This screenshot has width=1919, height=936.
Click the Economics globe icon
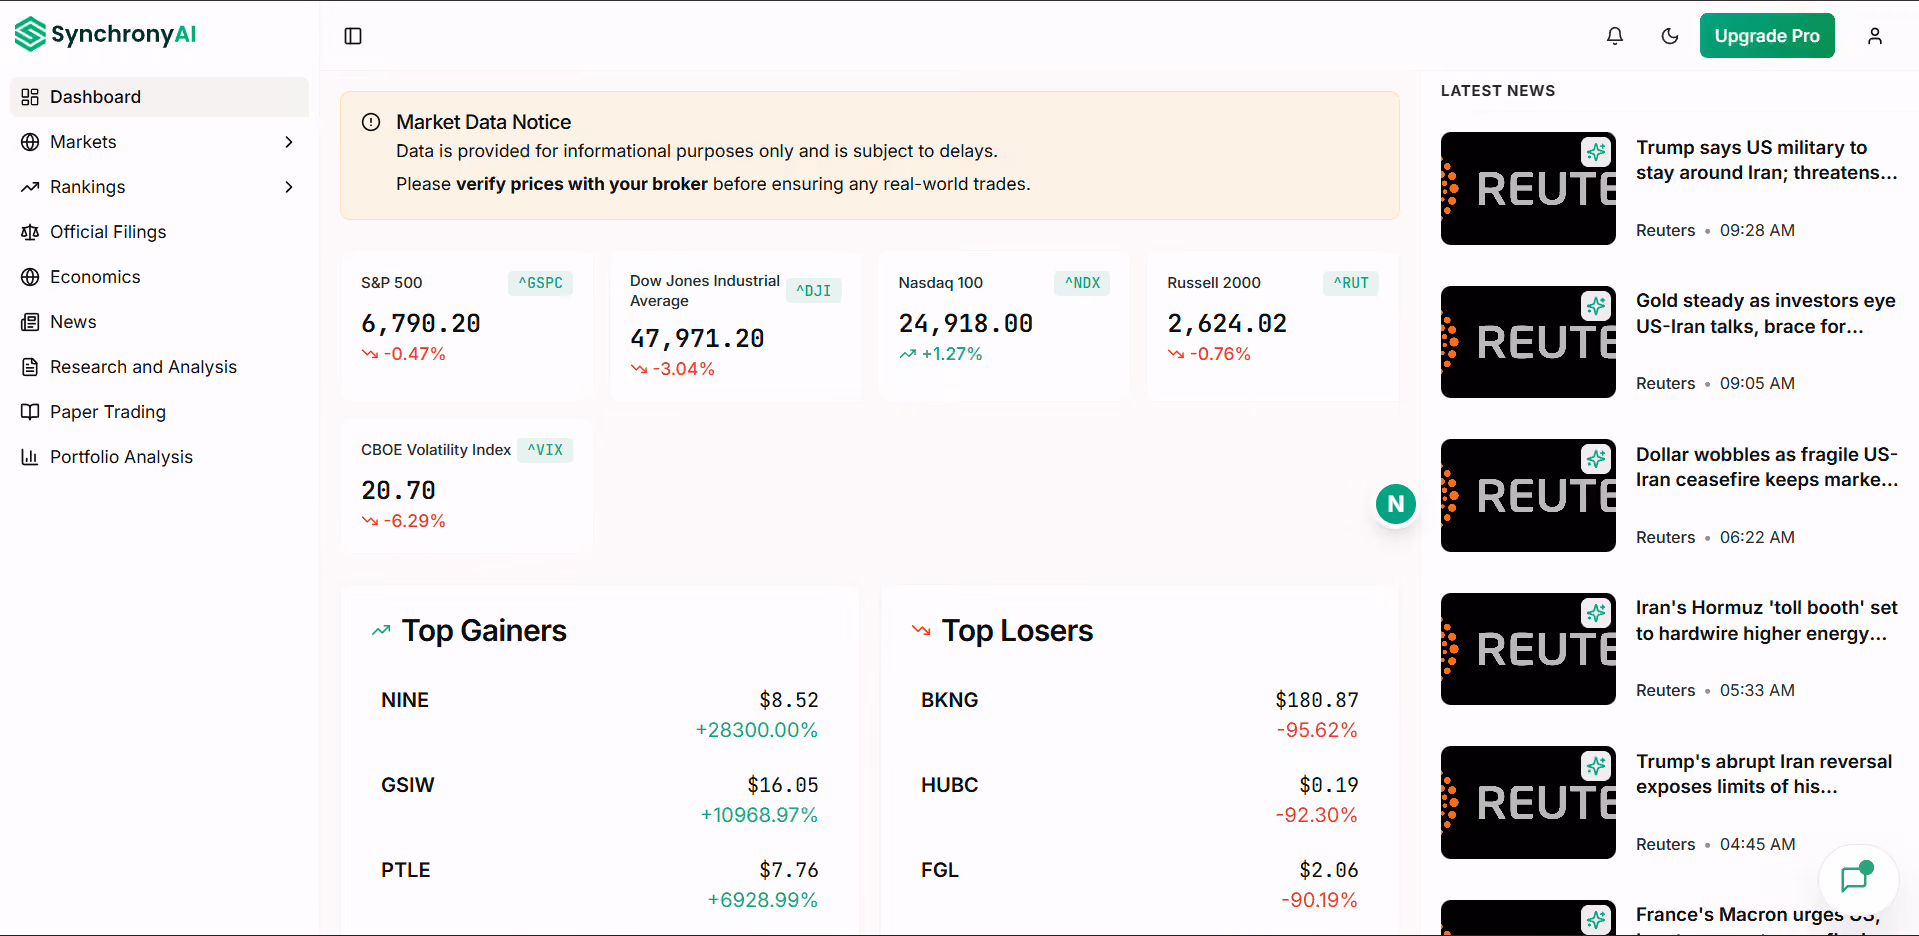point(30,277)
